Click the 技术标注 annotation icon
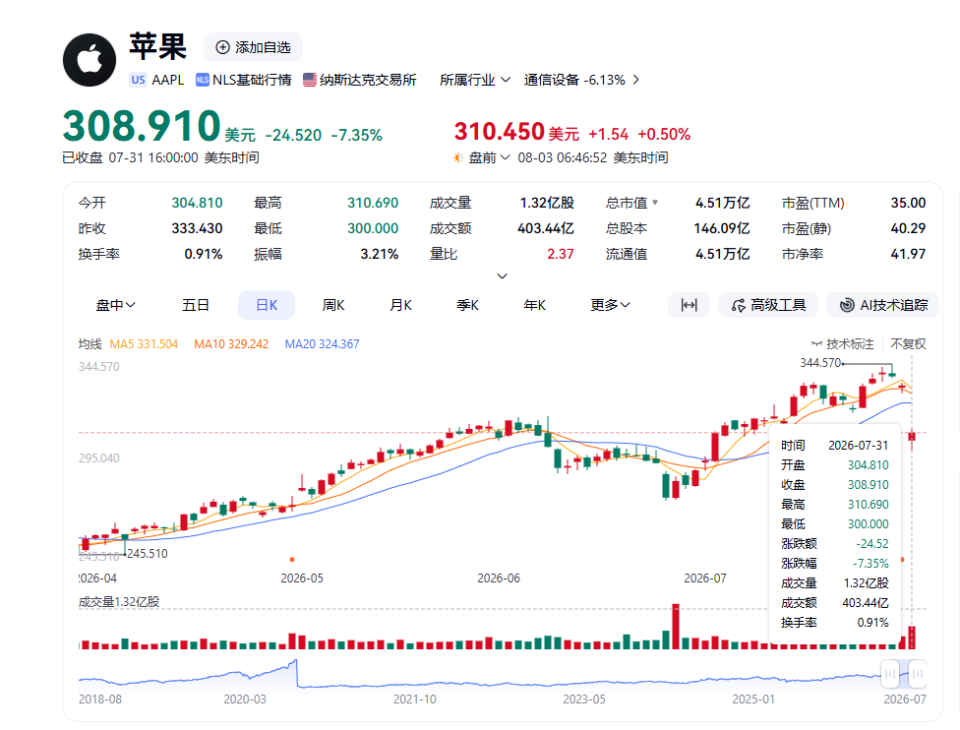The width and height of the screenshot is (960, 730). click(816, 344)
